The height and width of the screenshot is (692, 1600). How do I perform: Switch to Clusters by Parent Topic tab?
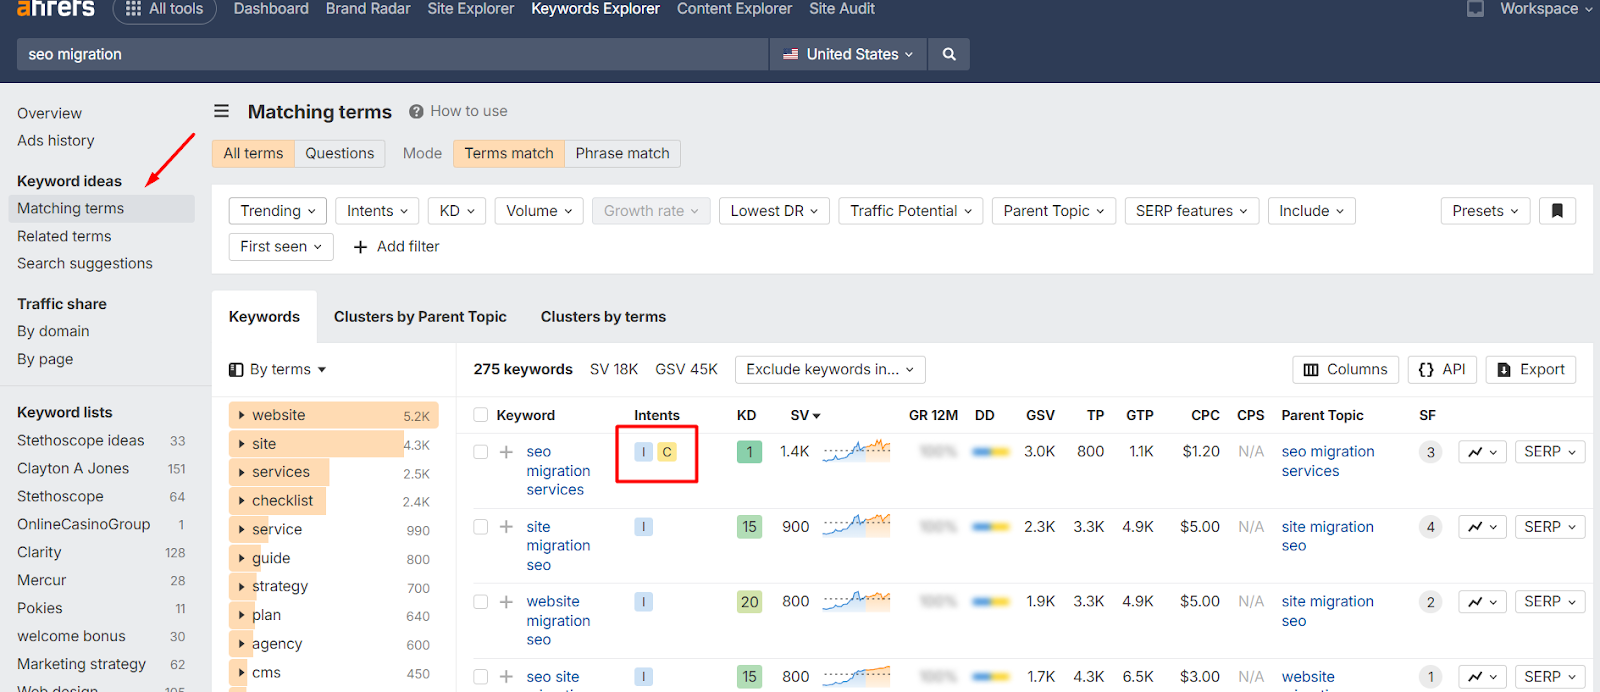coord(420,317)
